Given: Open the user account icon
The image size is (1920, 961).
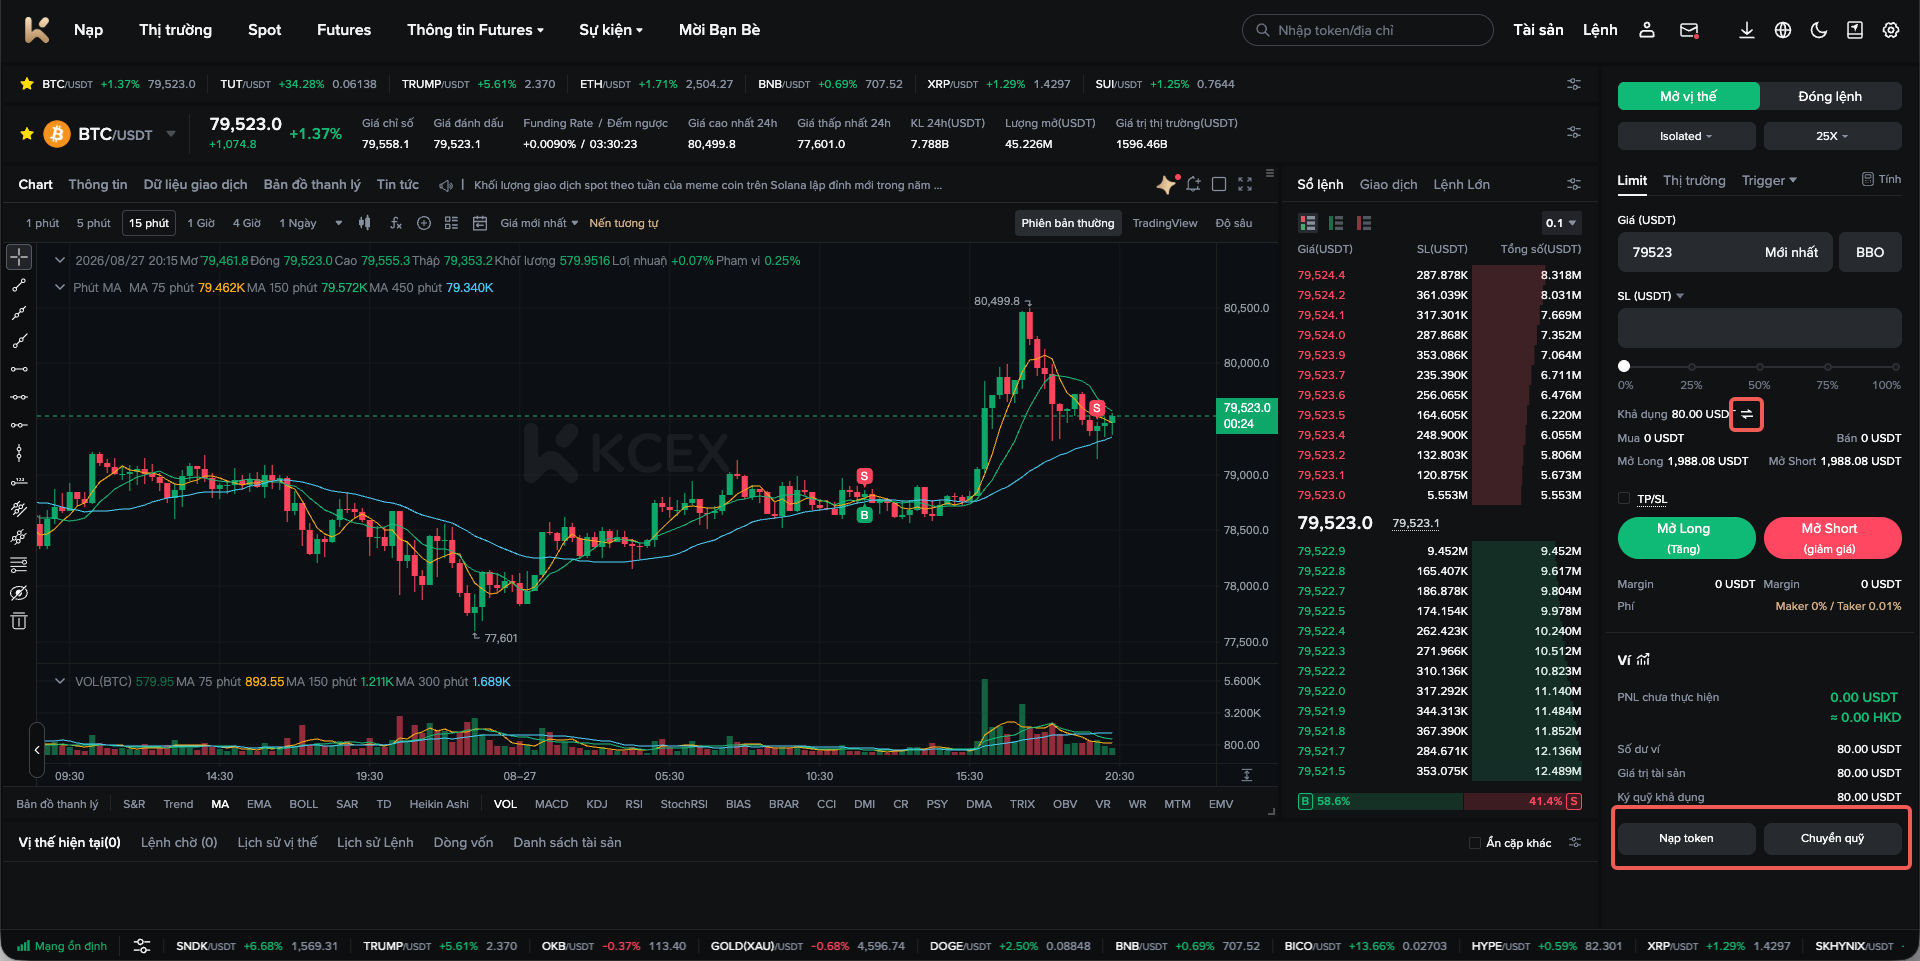Looking at the screenshot, I should tap(1646, 30).
